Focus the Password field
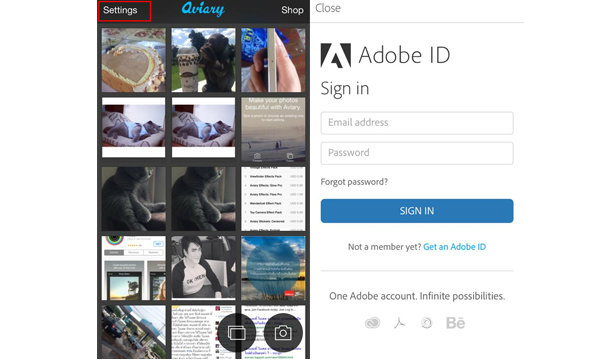This screenshot has width=600, height=360. [417, 153]
